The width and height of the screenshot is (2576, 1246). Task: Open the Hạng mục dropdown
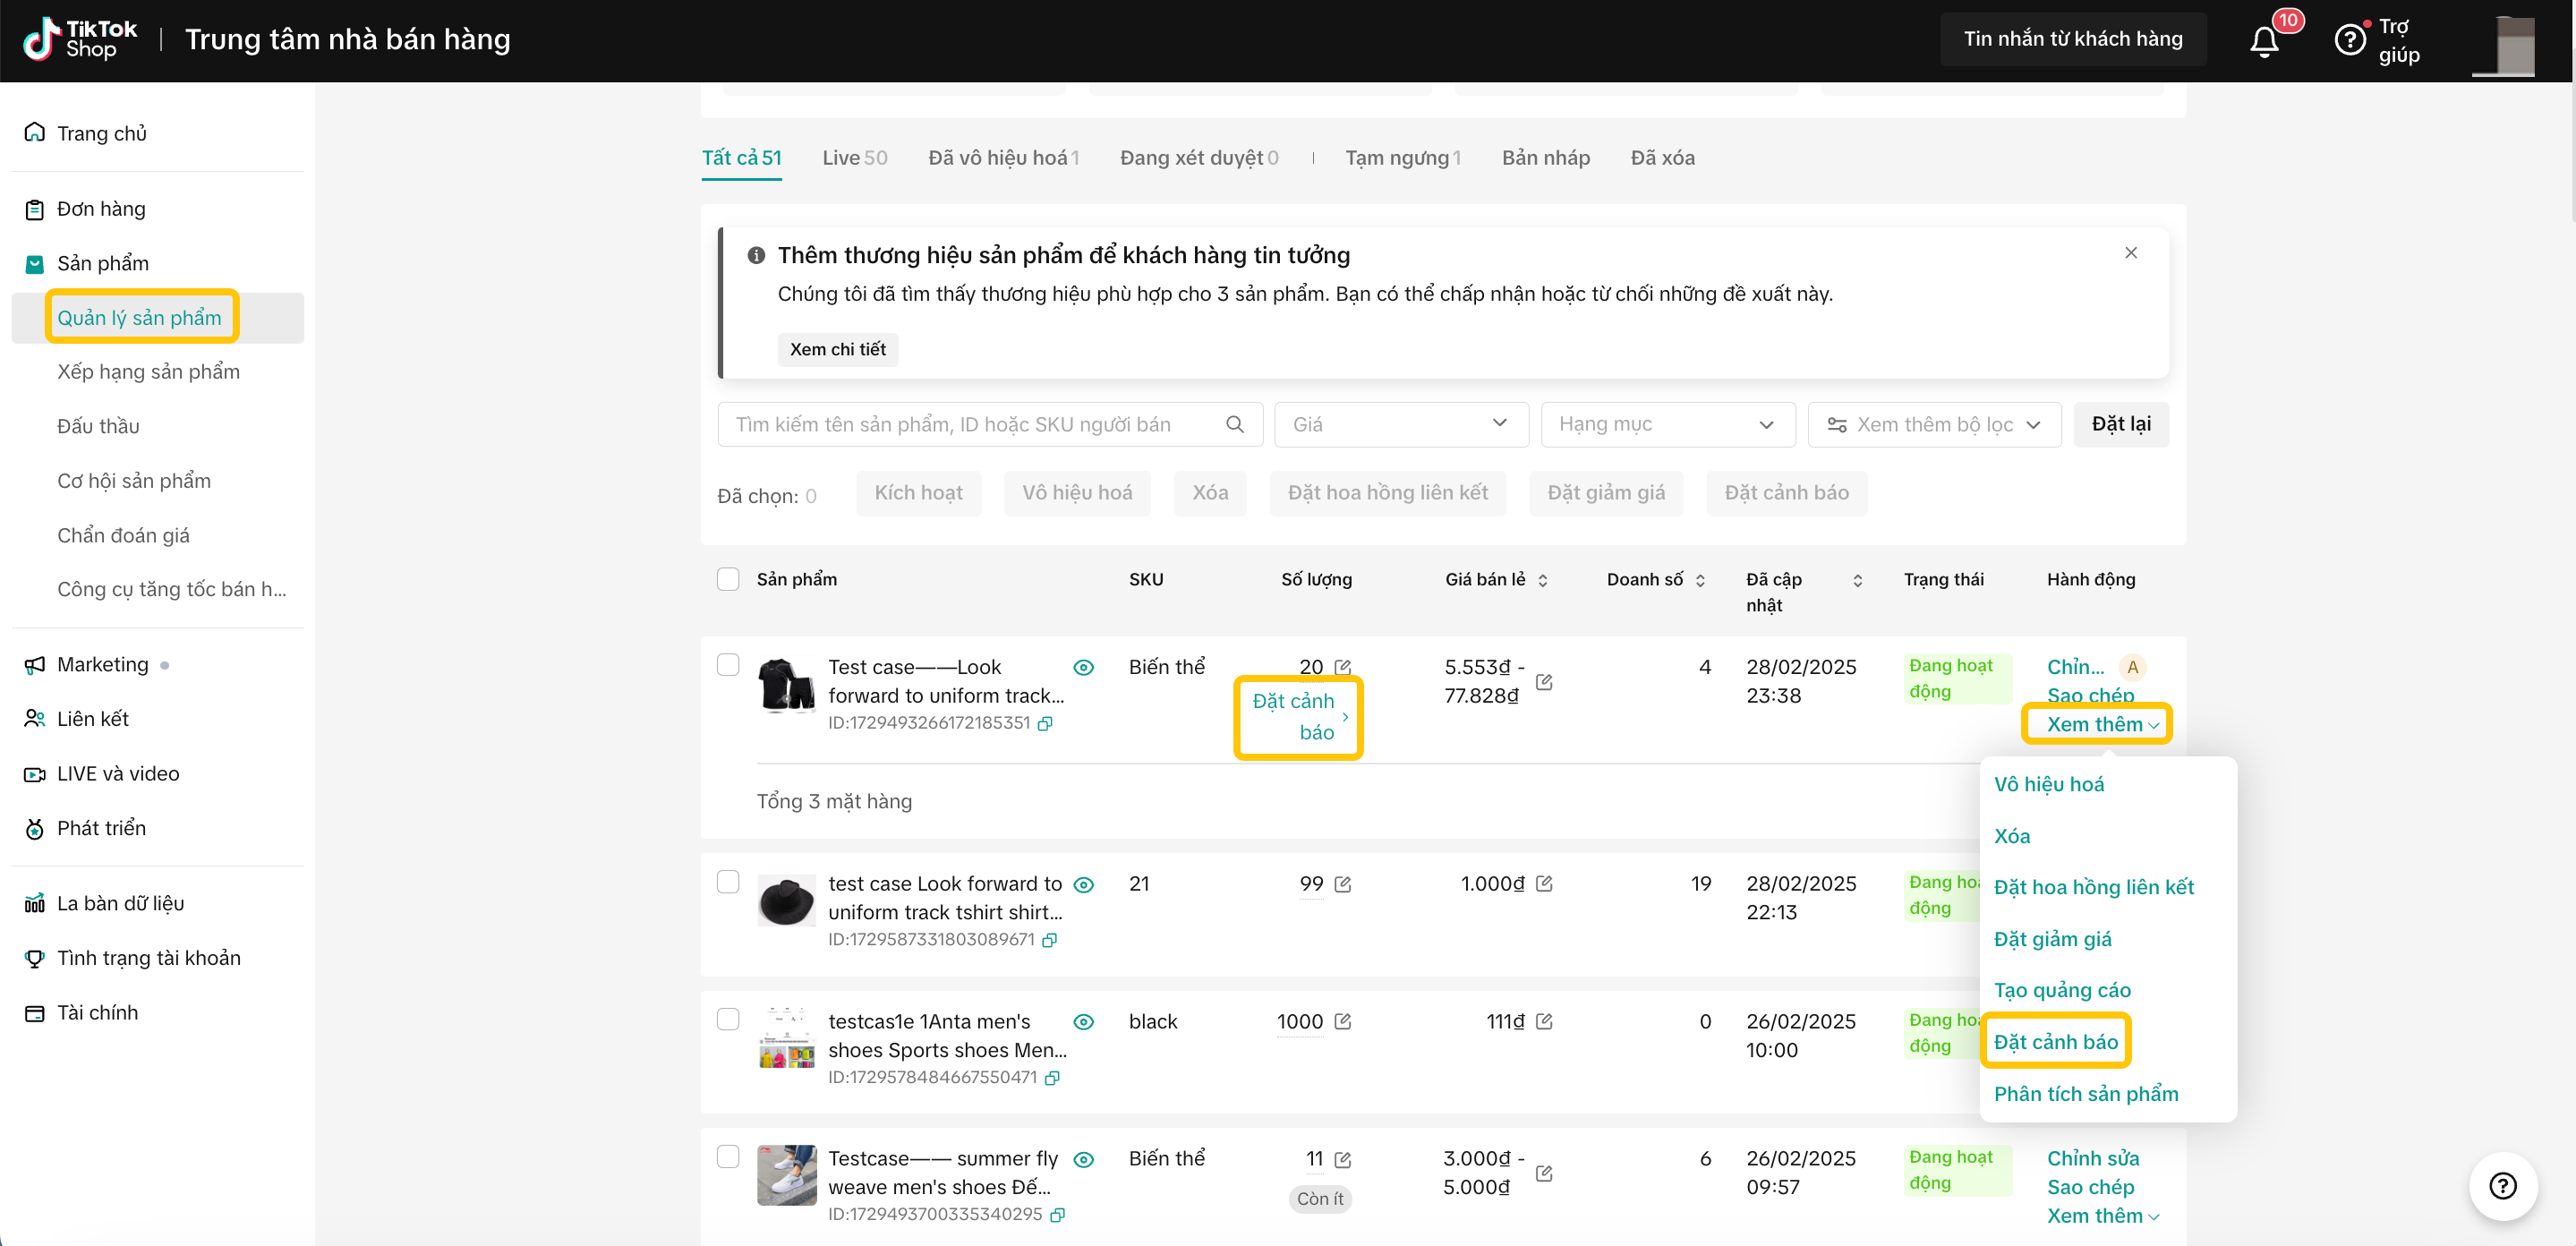tap(1667, 424)
